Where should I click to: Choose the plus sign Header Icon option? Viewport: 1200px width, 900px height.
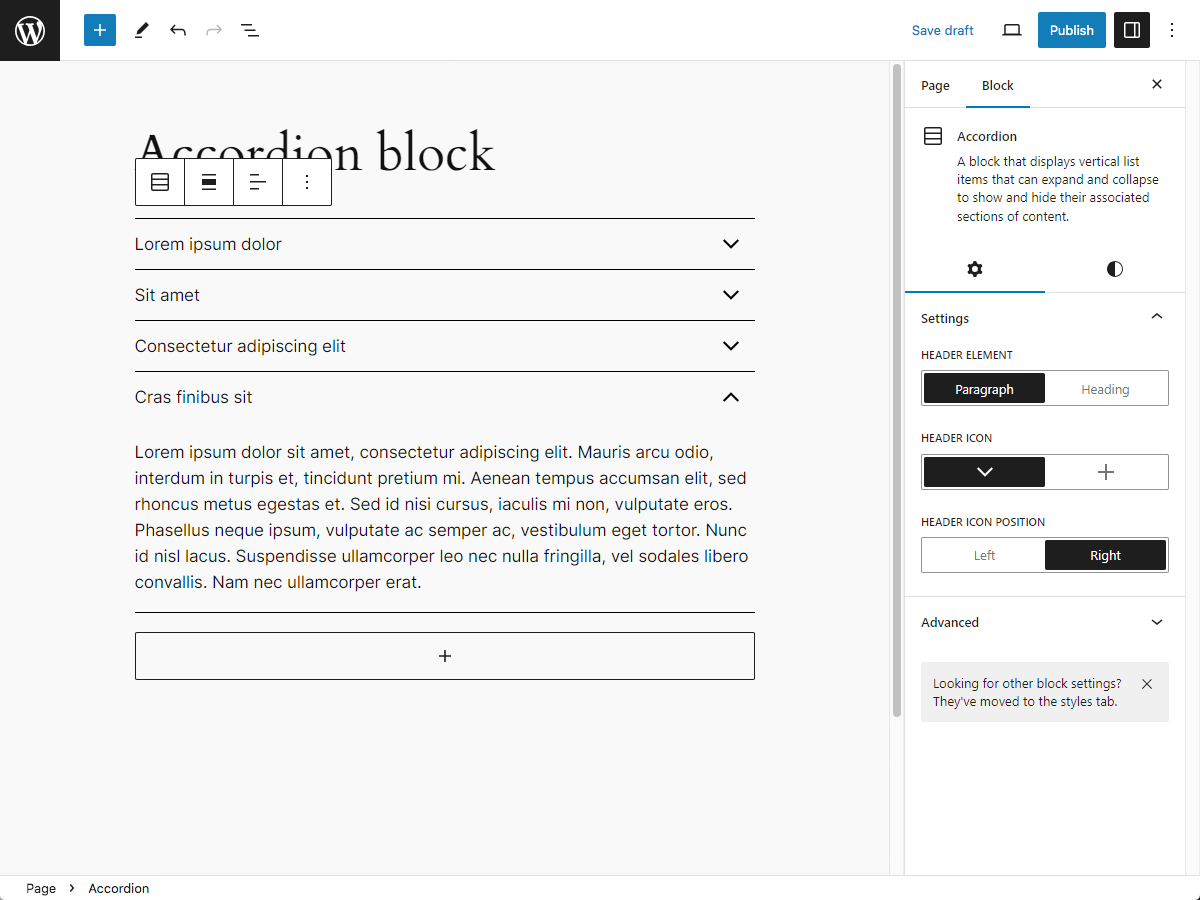[x=1105, y=472]
